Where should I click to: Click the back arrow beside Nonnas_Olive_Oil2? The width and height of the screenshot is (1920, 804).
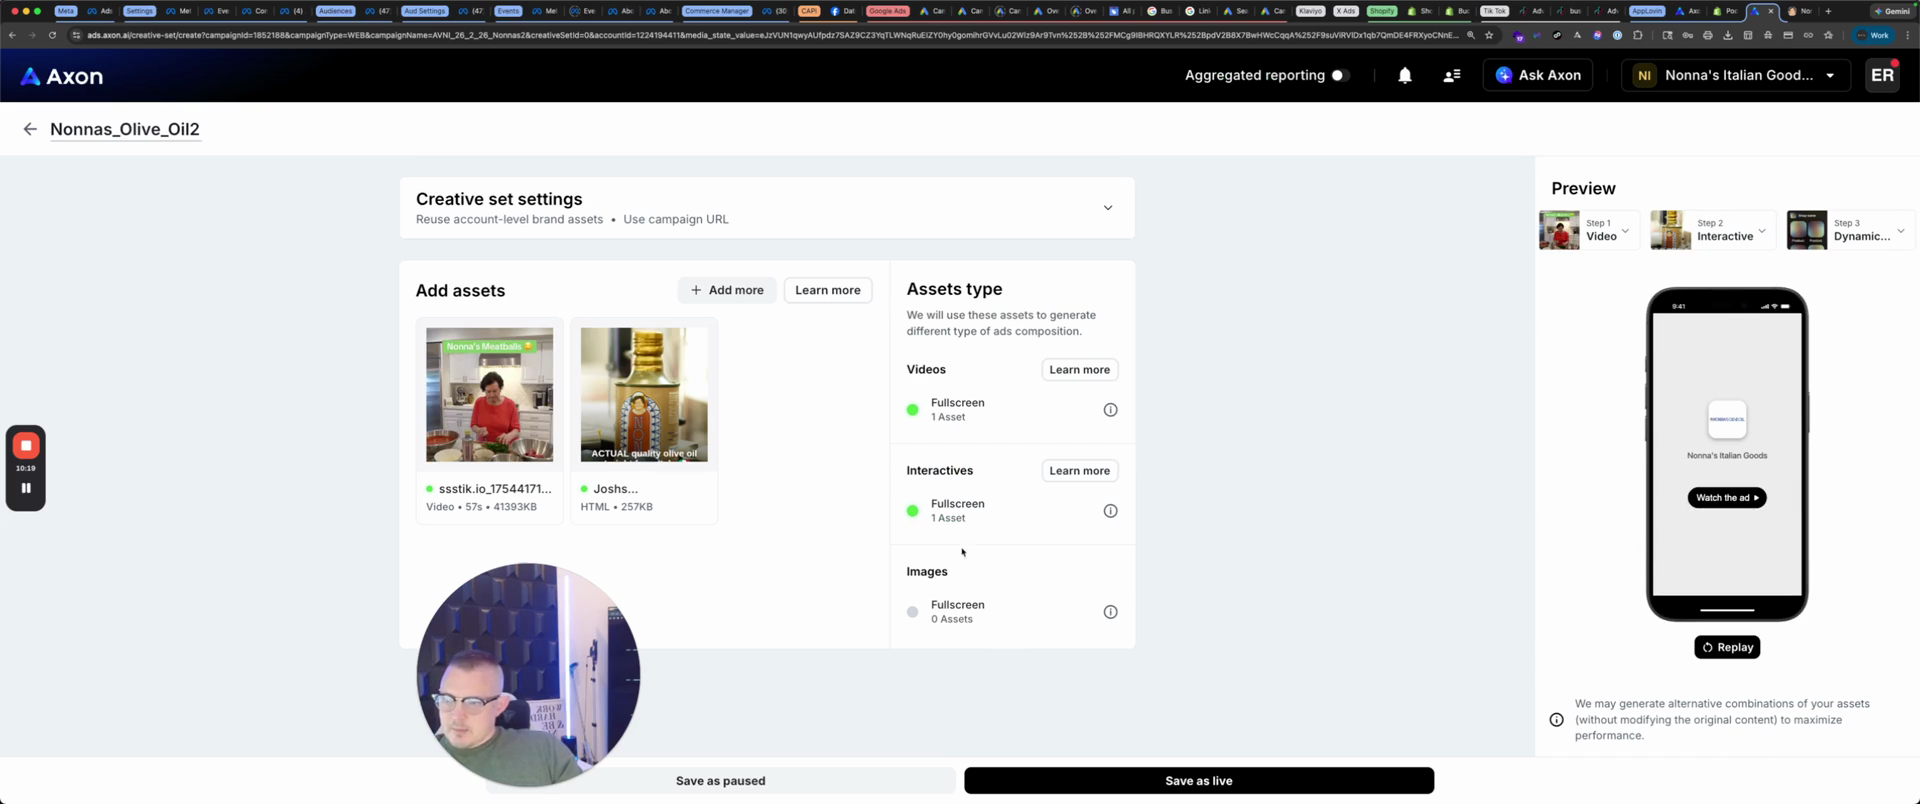[x=30, y=129]
